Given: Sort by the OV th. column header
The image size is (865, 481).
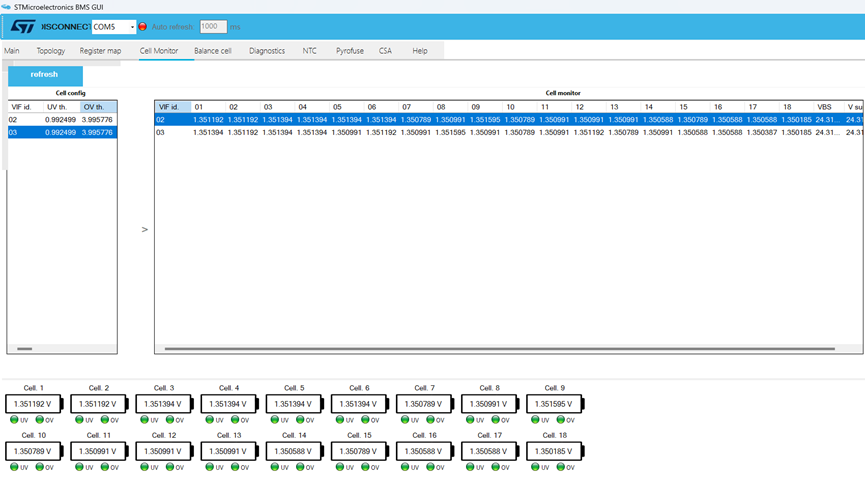Looking at the screenshot, I should click(97, 106).
